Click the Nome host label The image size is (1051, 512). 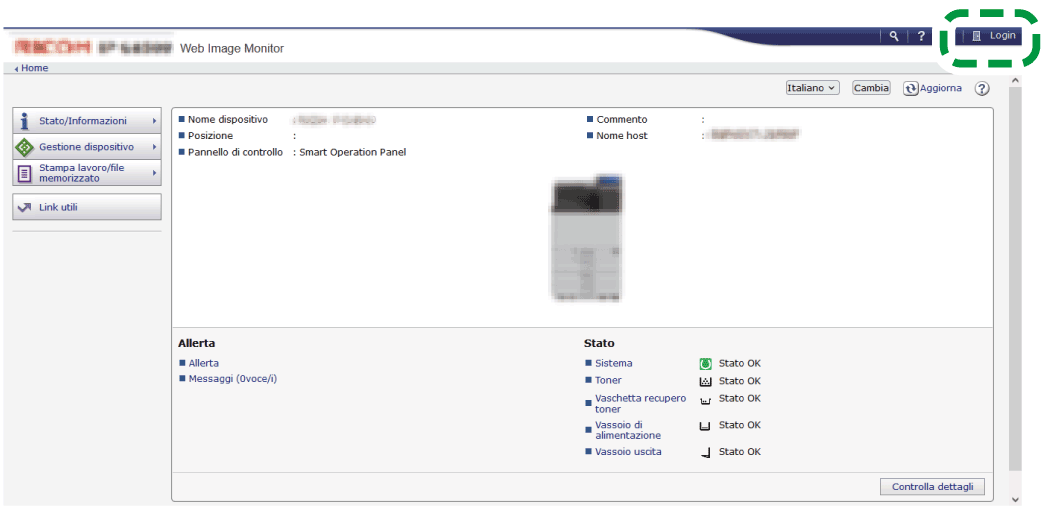tap(622, 135)
